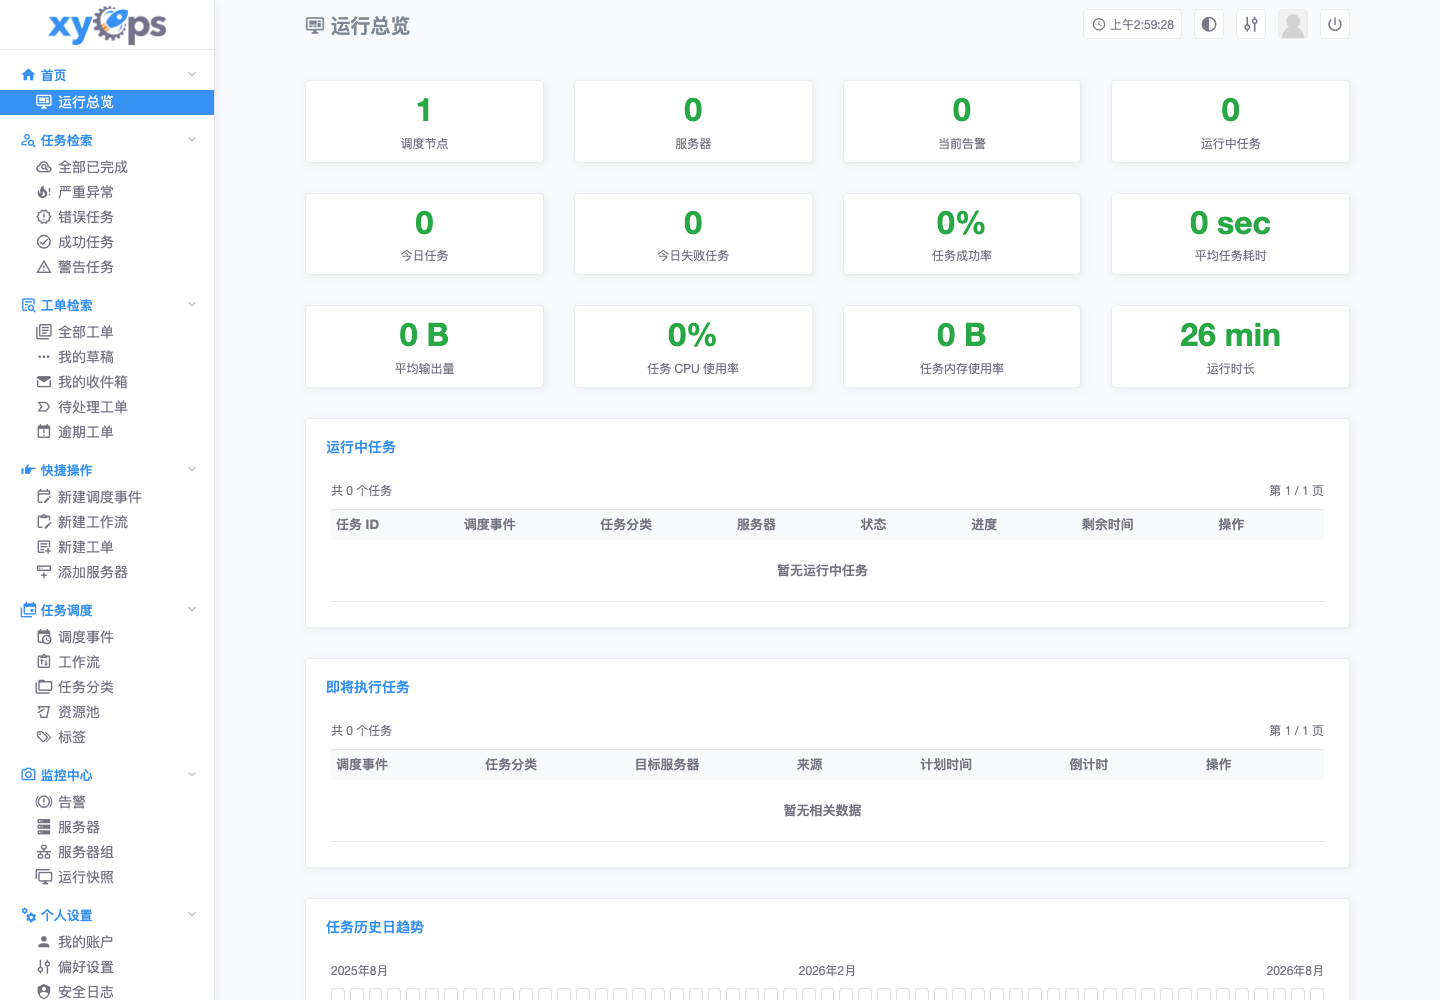Click the 运行中任务 count stat card
The height and width of the screenshot is (1000, 1440).
(x=1230, y=121)
